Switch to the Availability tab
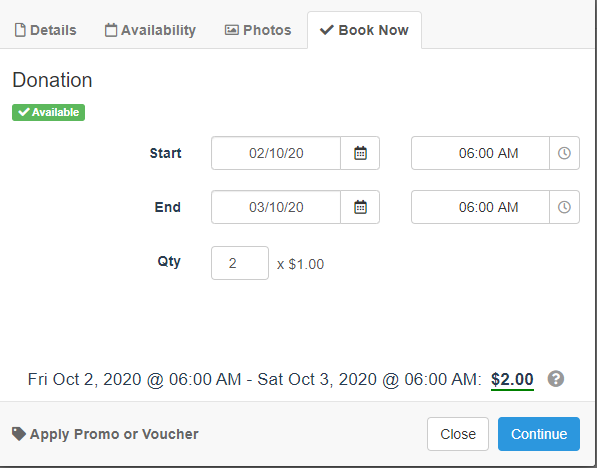The image size is (597, 468). click(150, 30)
